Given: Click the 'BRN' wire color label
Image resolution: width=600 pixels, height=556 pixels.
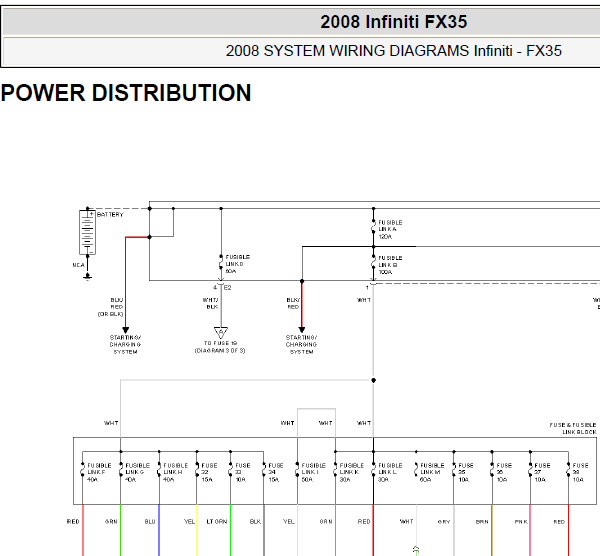Looking at the screenshot, I should pyautogui.click(x=482, y=522).
